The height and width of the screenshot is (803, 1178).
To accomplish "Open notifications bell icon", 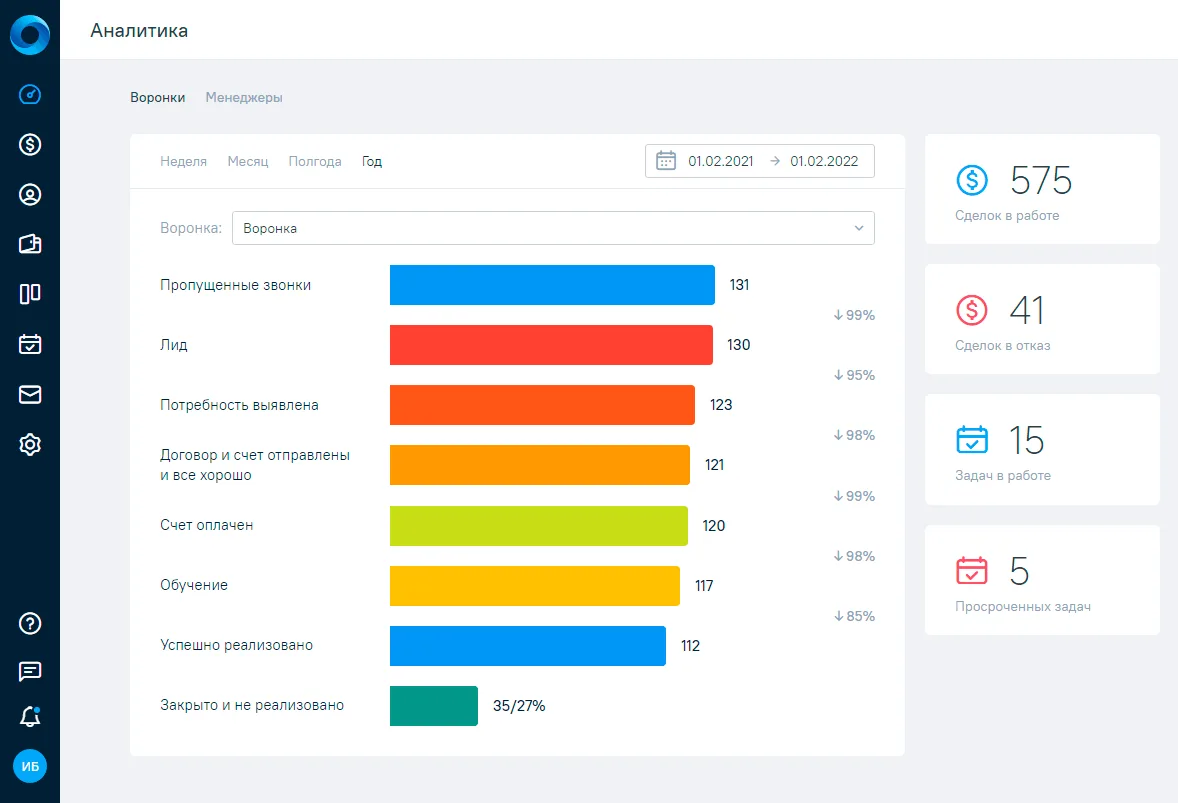I will 30,717.
